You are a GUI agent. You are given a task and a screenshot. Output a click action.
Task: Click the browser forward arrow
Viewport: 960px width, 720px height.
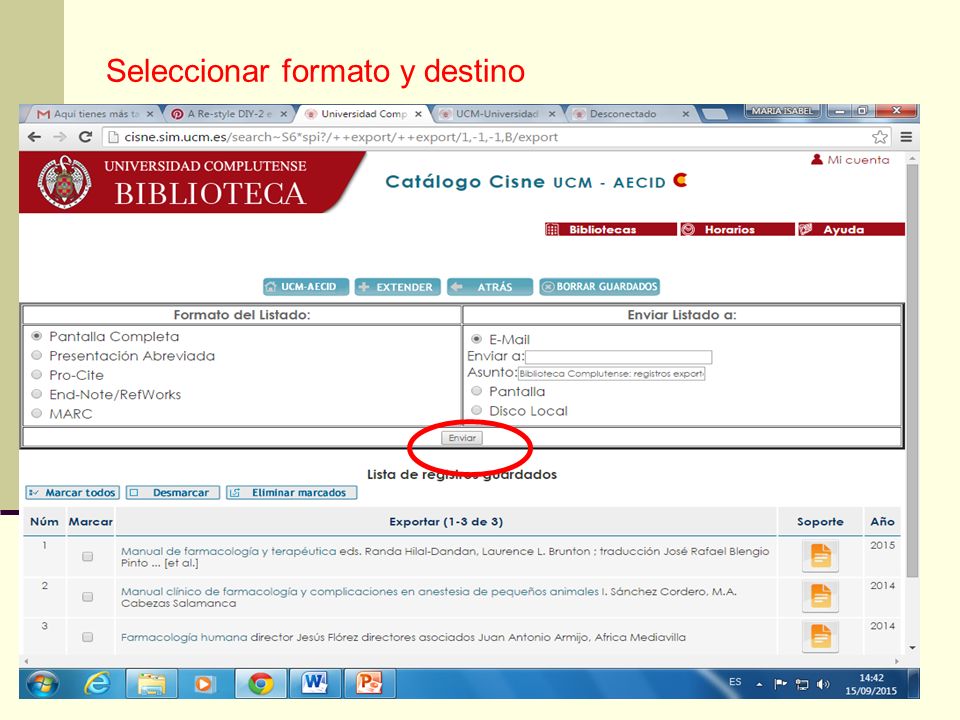[x=59, y=137]
